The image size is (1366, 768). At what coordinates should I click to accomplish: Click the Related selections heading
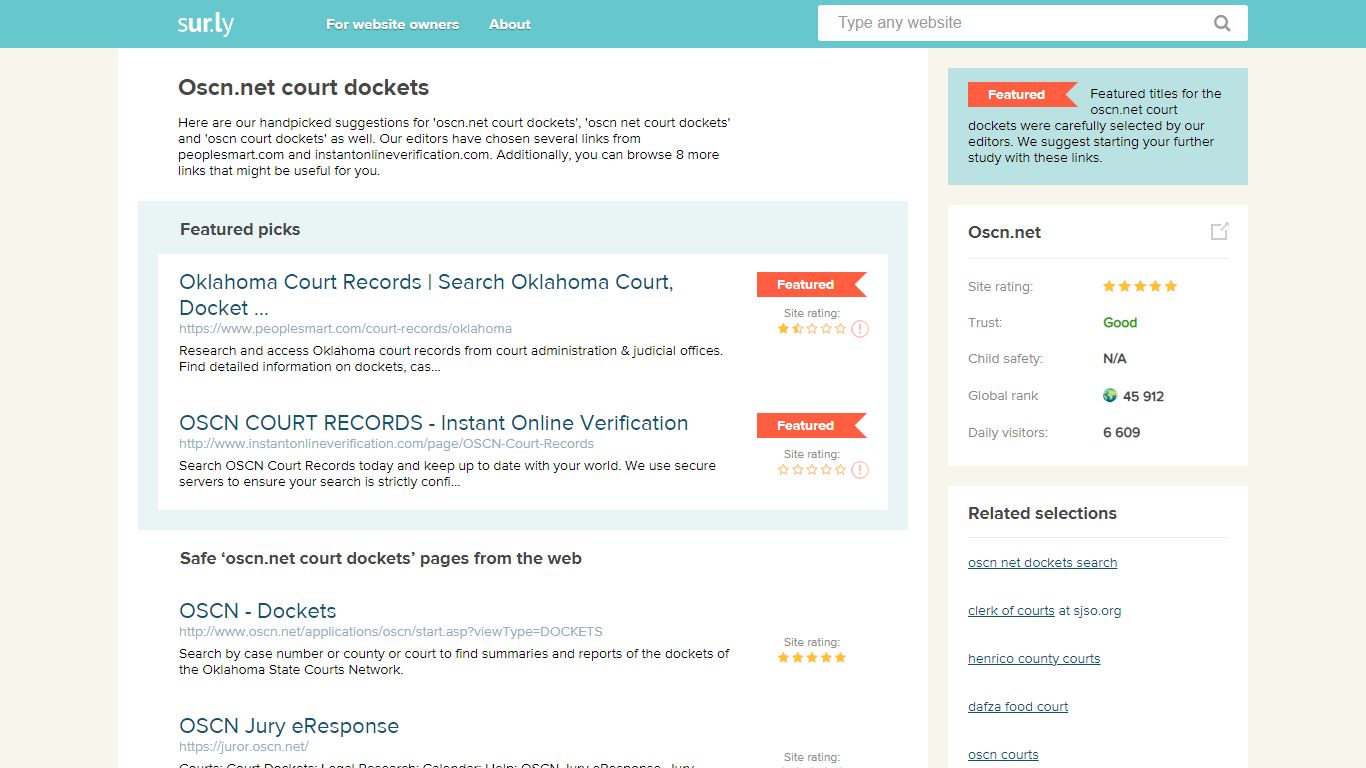(1042, 514)
